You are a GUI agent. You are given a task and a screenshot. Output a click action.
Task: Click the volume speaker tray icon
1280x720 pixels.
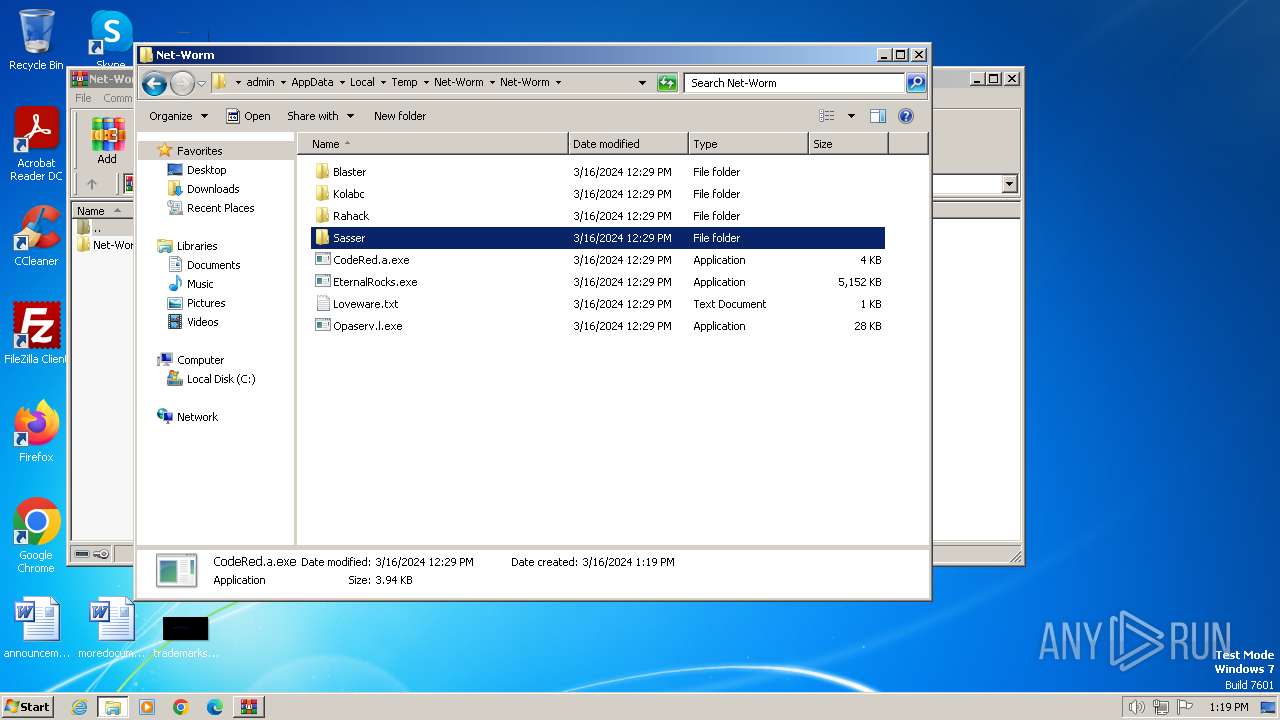(1136, 707)
